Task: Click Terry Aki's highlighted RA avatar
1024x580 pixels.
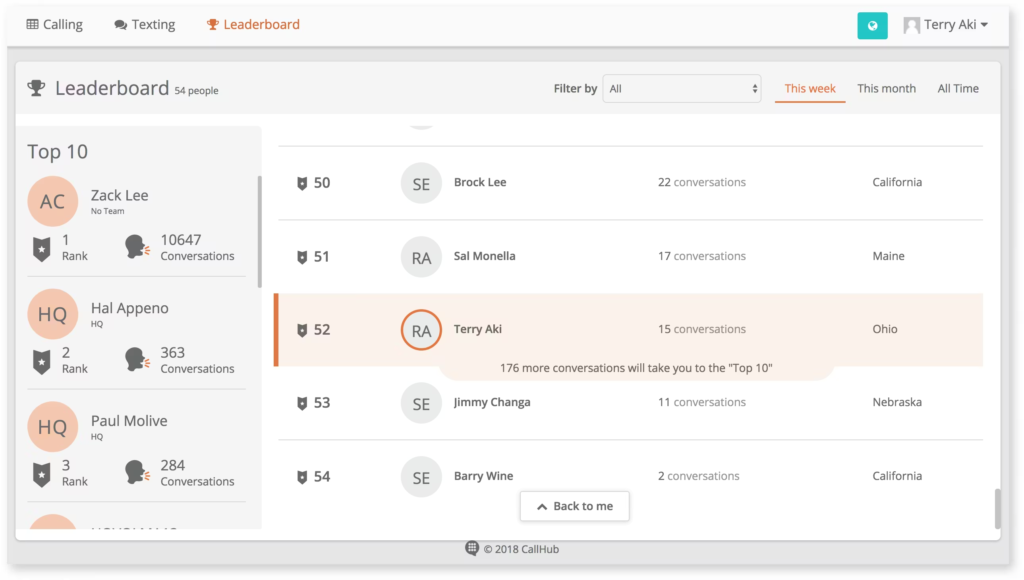Action: tap(421, 330)
